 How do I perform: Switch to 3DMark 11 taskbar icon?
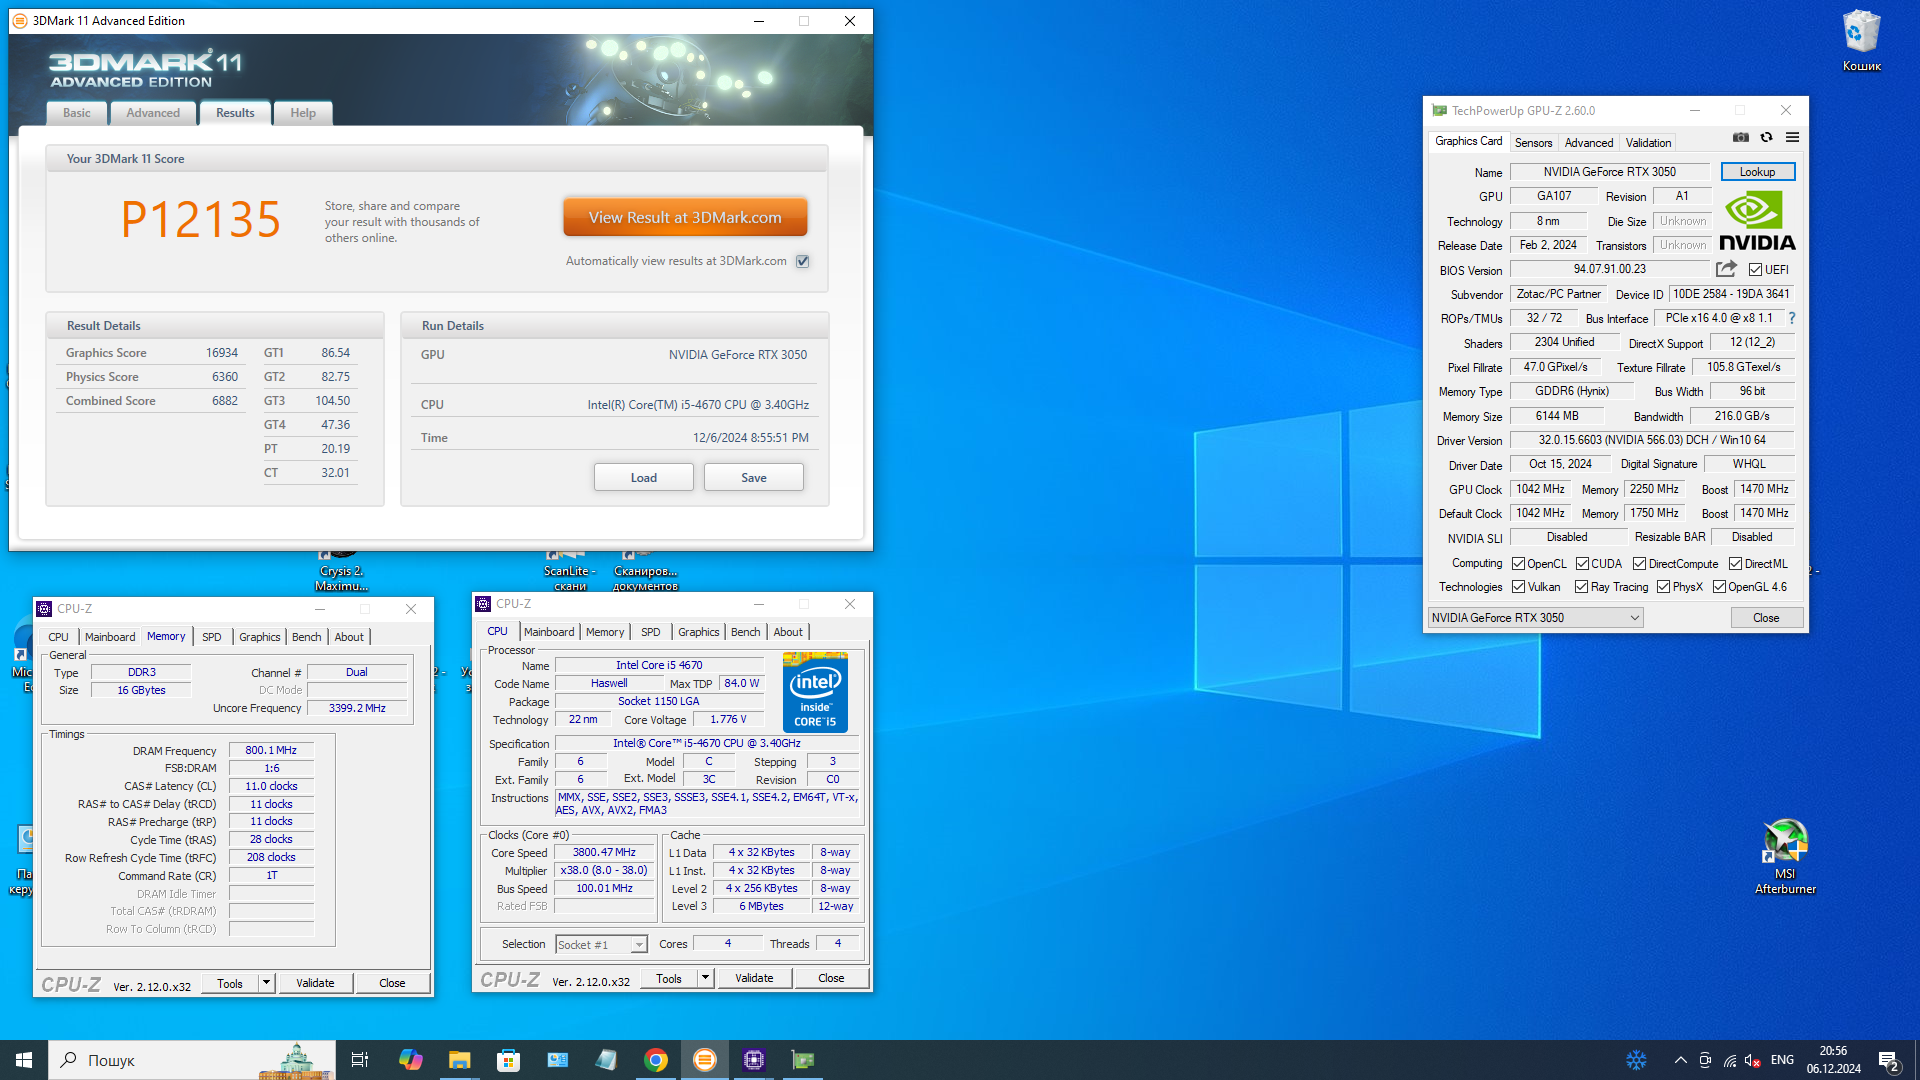click(x=705, y=1060)
